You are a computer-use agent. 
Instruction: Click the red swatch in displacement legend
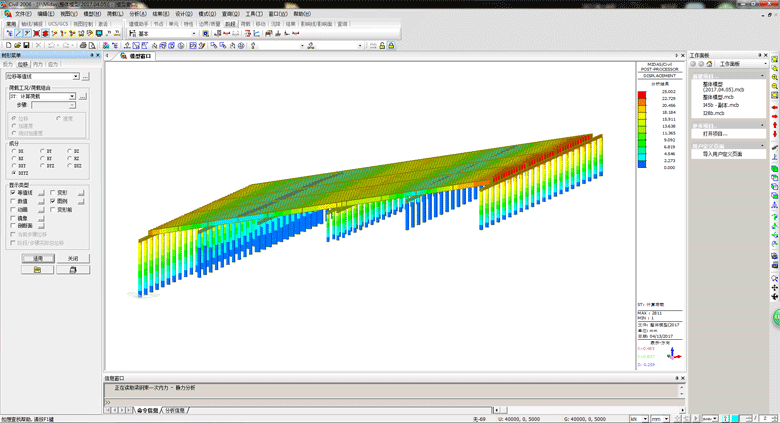click(x=641, y=94)
